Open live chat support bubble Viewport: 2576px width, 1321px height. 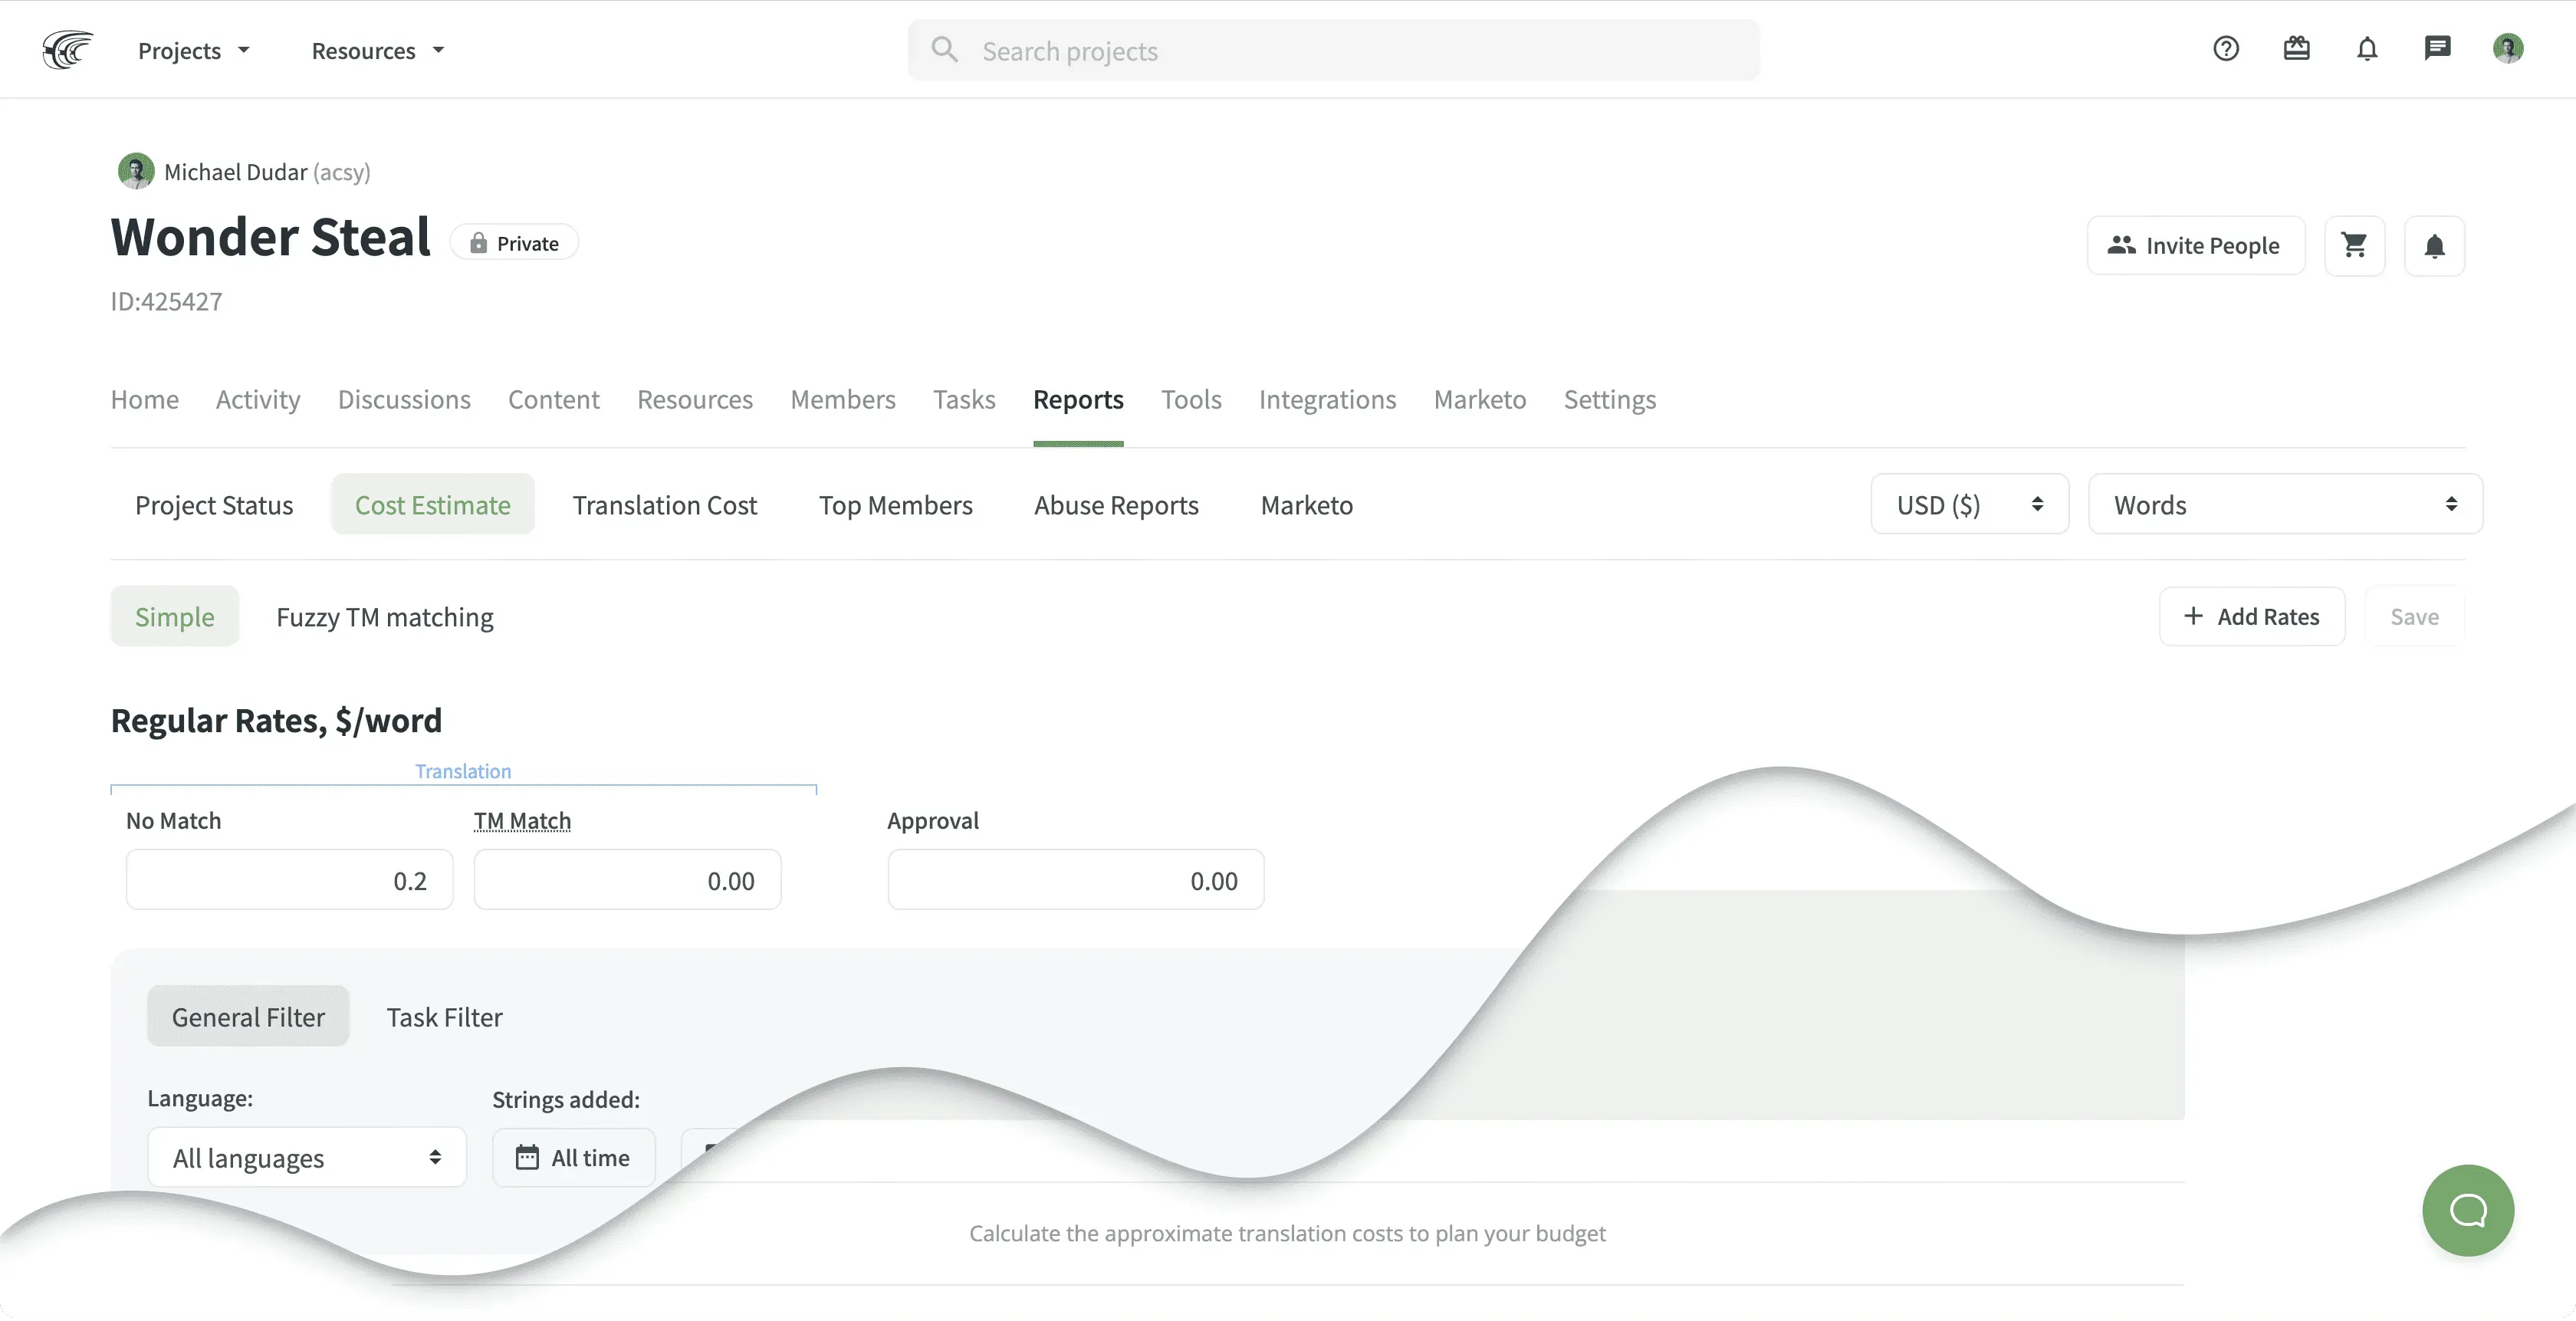[2467, 1210]
